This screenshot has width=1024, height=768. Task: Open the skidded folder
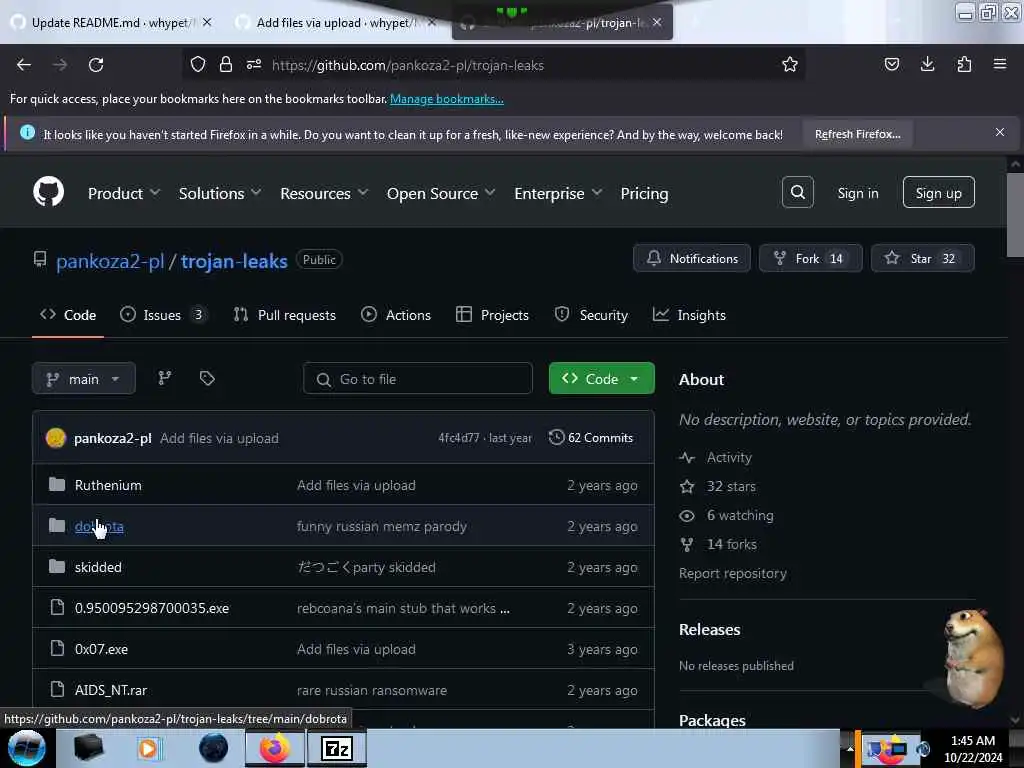point(98,567)
